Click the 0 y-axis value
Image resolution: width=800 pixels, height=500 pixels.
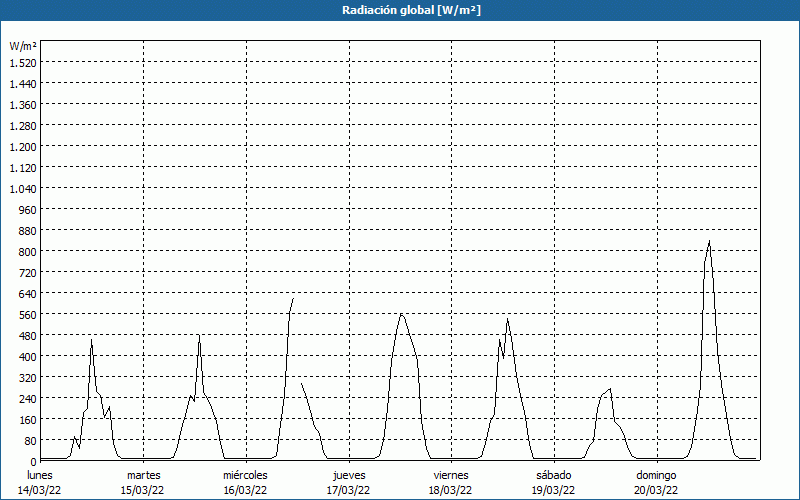[34, 462]
